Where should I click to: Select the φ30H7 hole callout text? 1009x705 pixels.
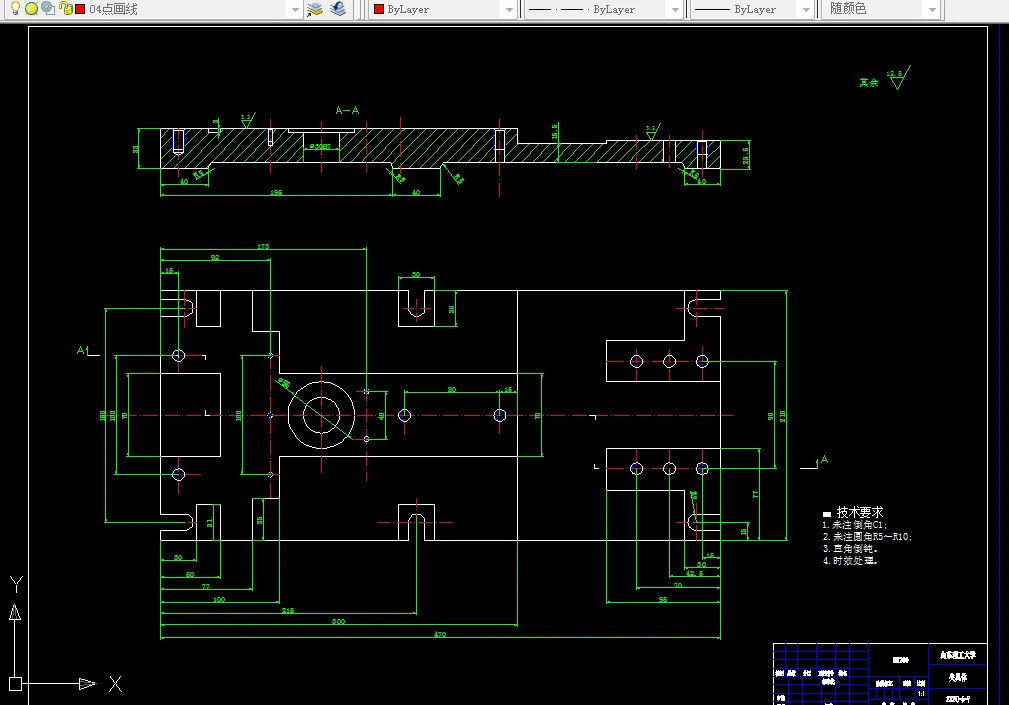click(x=320, y=147)
